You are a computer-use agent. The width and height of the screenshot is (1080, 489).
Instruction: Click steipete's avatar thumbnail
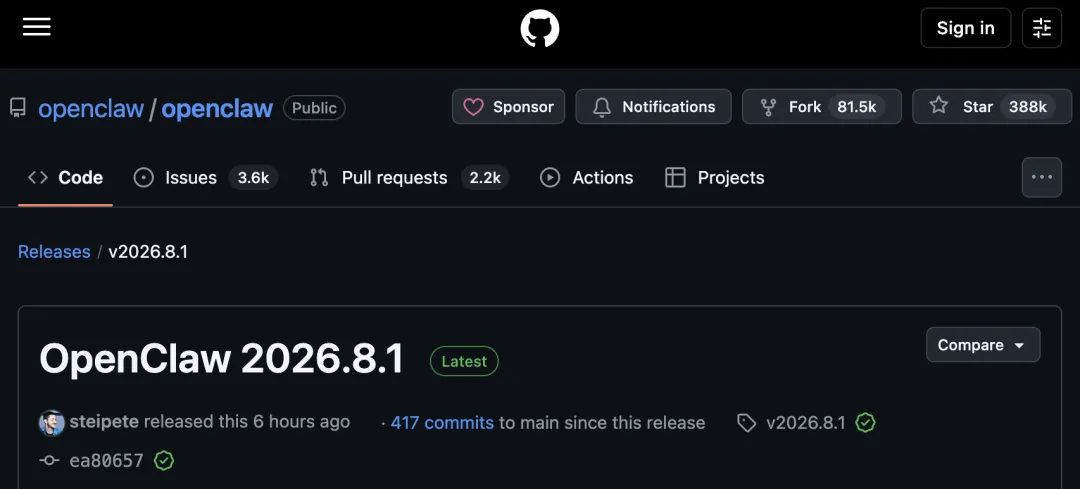52,422
